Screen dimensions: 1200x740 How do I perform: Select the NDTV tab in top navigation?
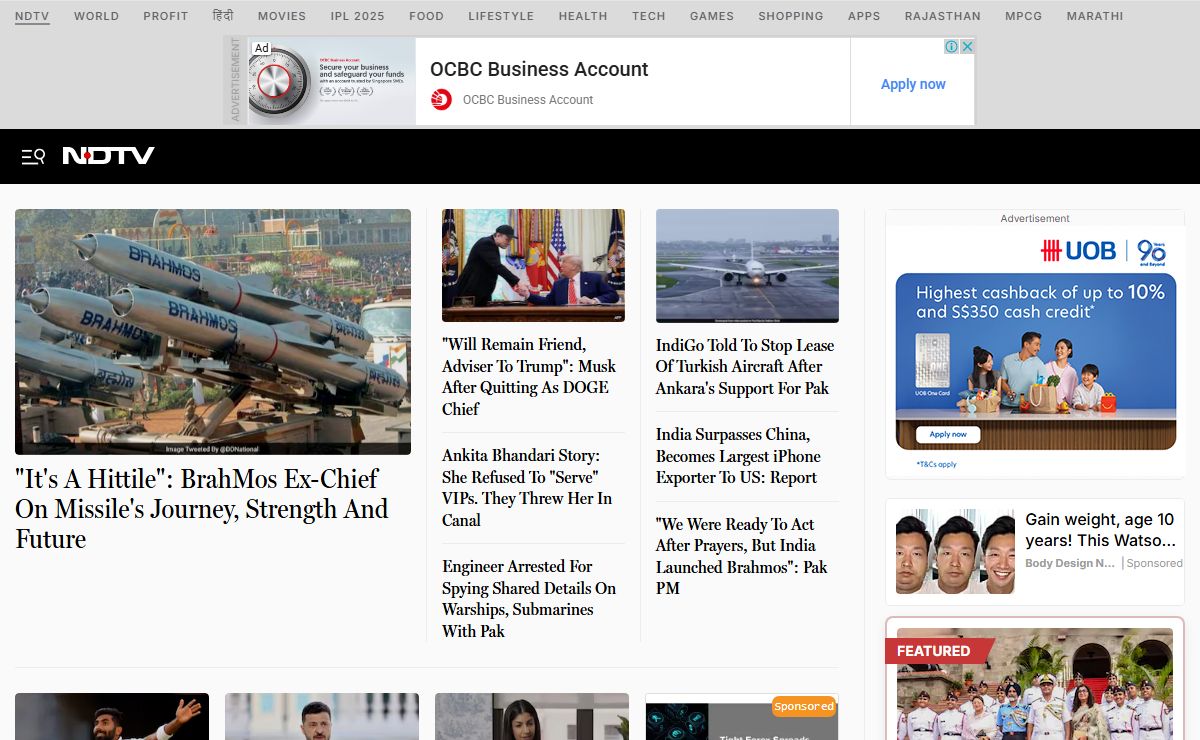tap(32, 16)
